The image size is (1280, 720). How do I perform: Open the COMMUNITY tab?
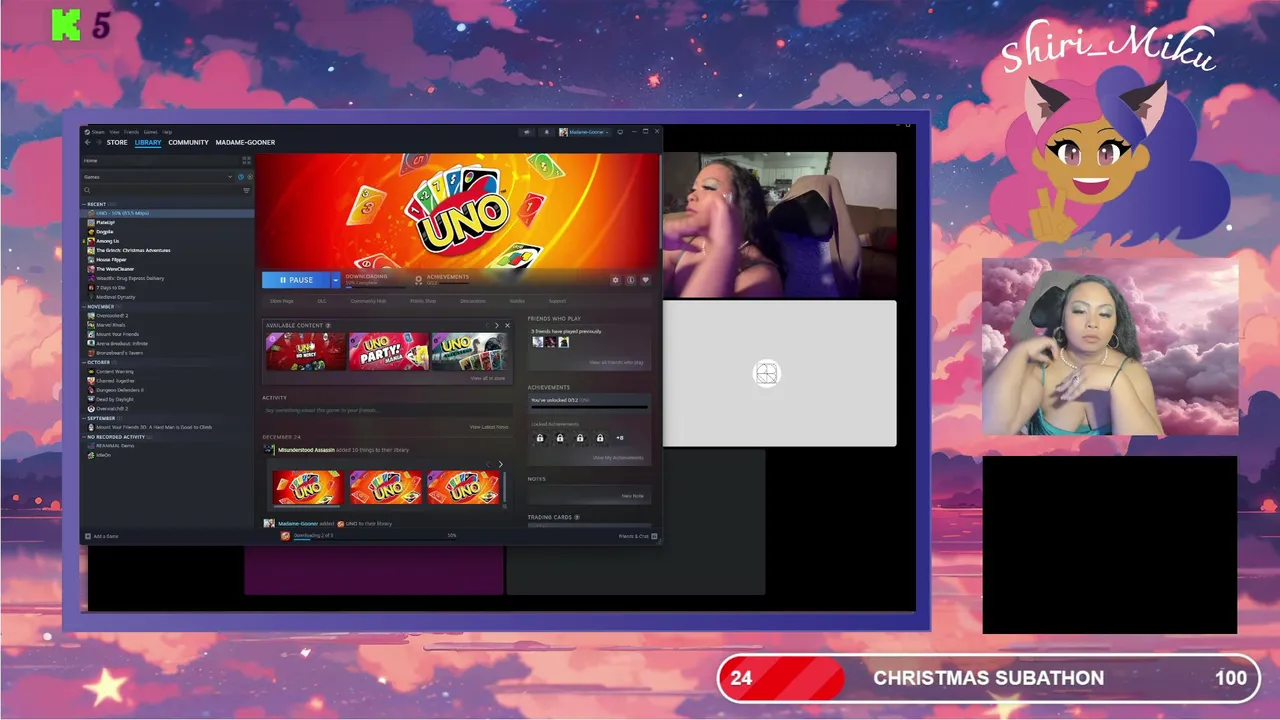click(x=188, y=142)
